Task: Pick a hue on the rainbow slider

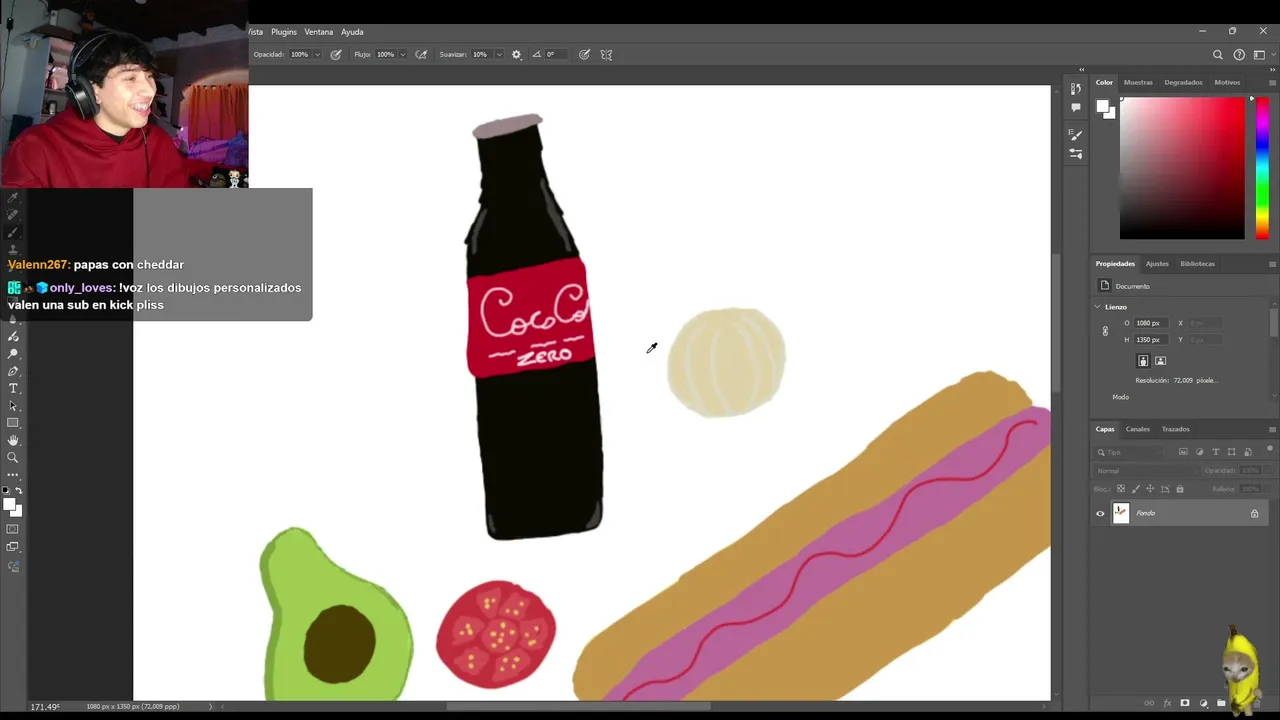Action: pos(1262,168)
